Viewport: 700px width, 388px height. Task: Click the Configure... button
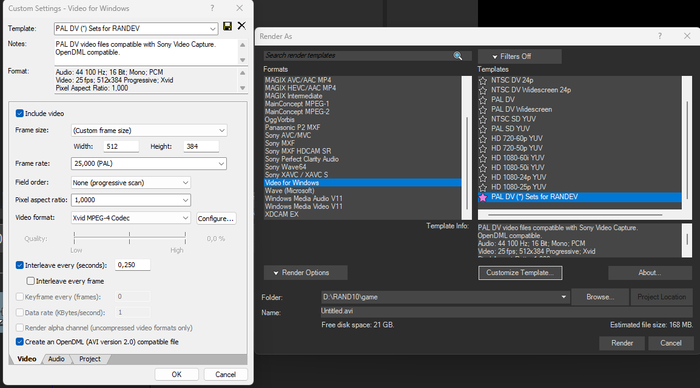coord(216,218)
